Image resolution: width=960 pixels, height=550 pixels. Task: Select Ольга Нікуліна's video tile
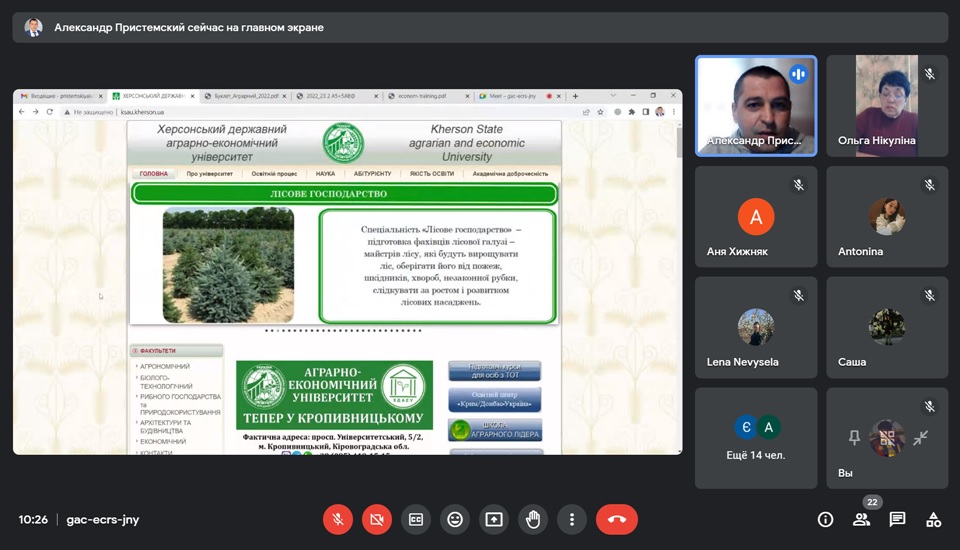(887, 106)
